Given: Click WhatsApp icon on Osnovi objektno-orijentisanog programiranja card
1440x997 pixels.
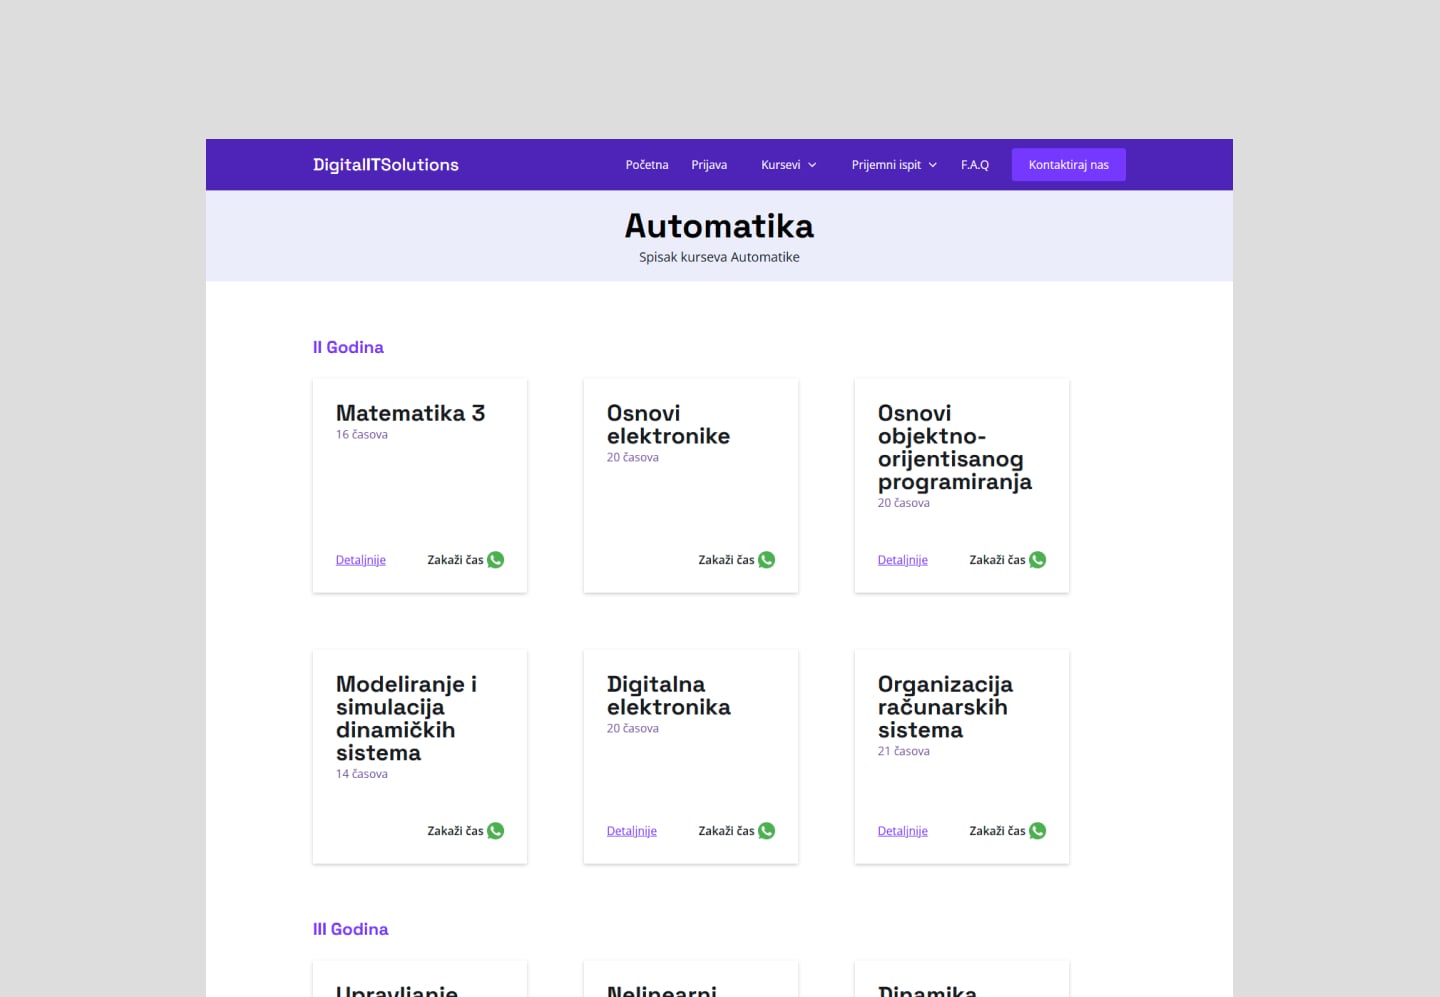Looking at the screenshot, I should pos(1038,560).
